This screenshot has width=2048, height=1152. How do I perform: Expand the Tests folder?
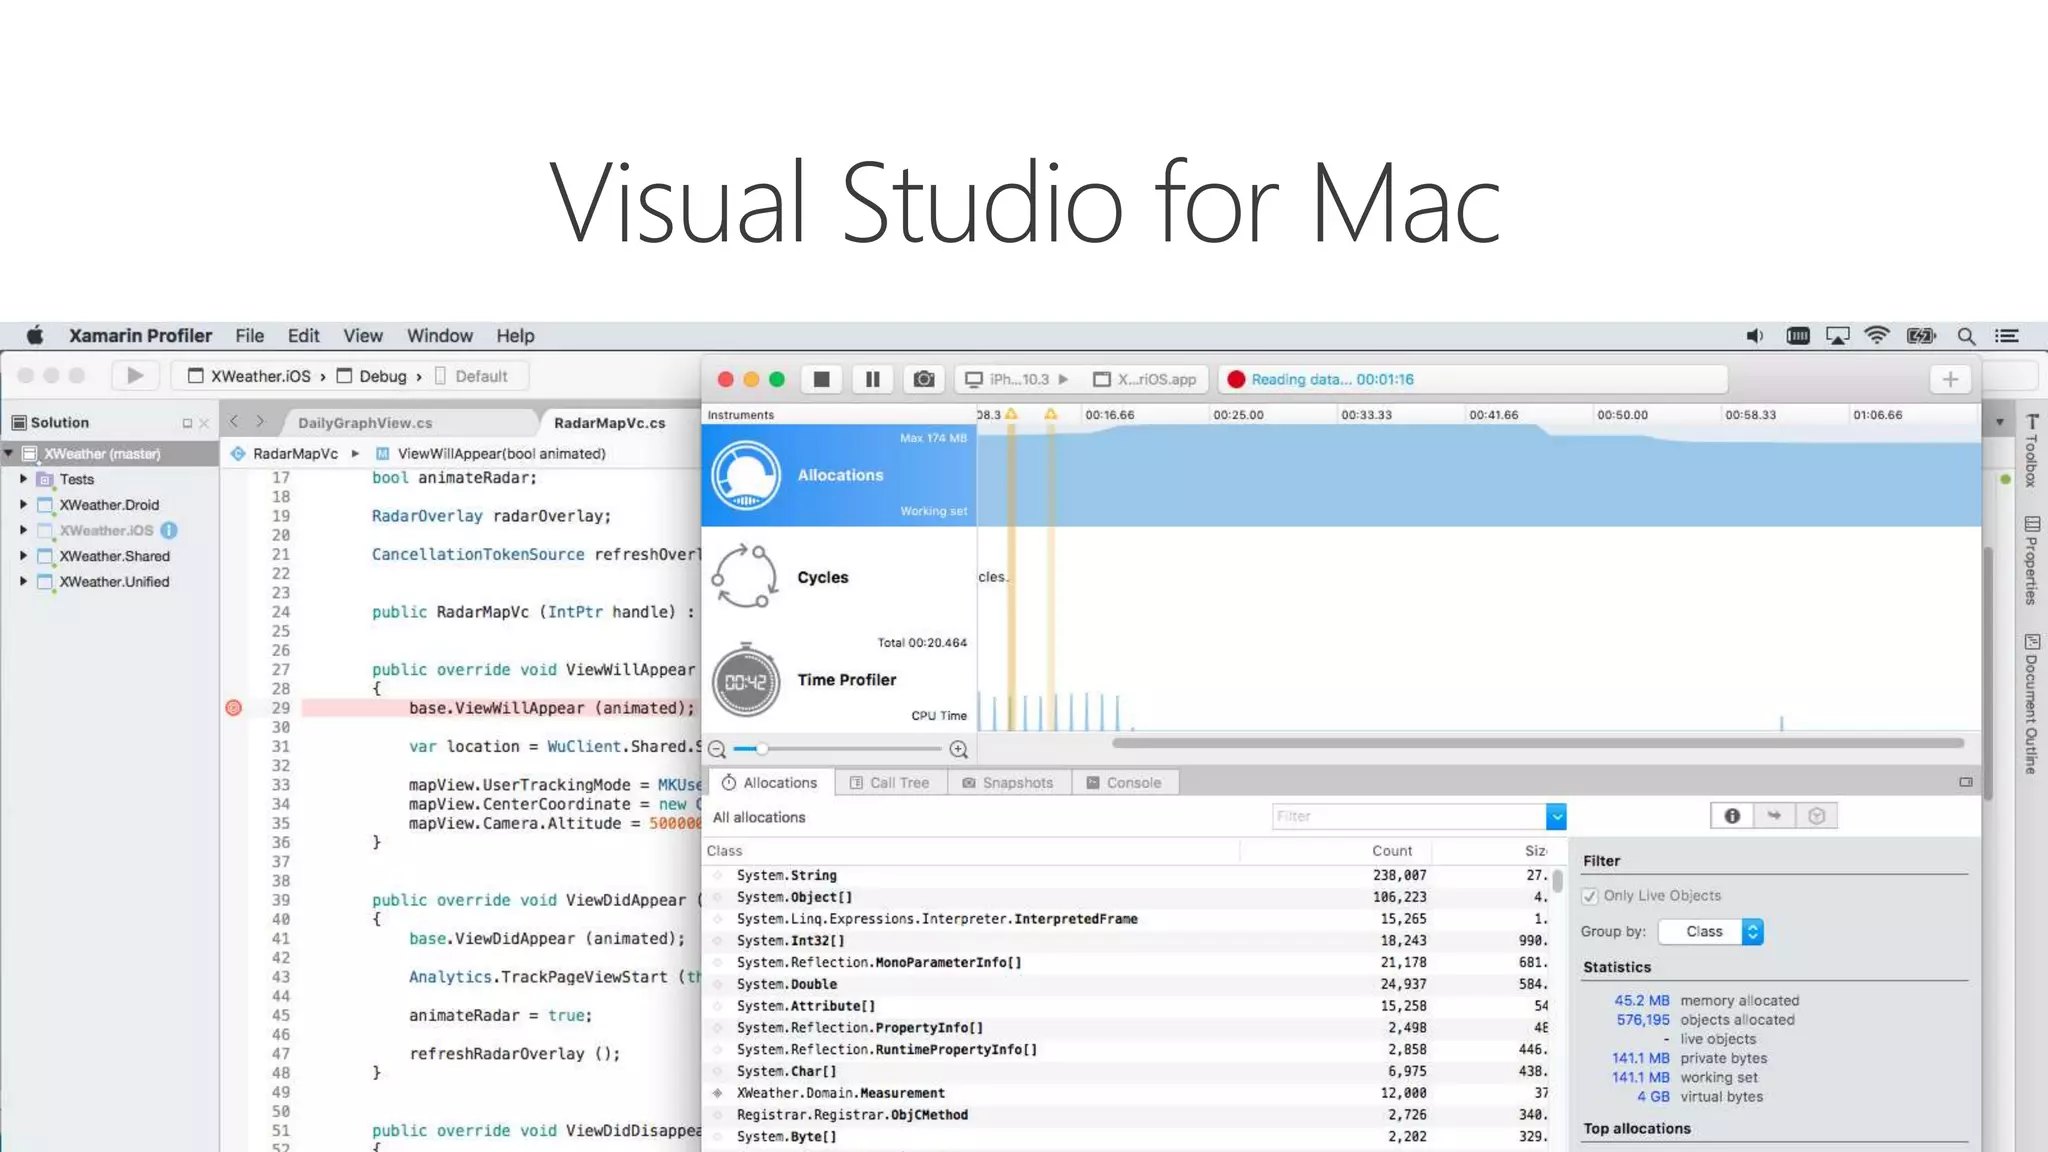click(23, 479)
